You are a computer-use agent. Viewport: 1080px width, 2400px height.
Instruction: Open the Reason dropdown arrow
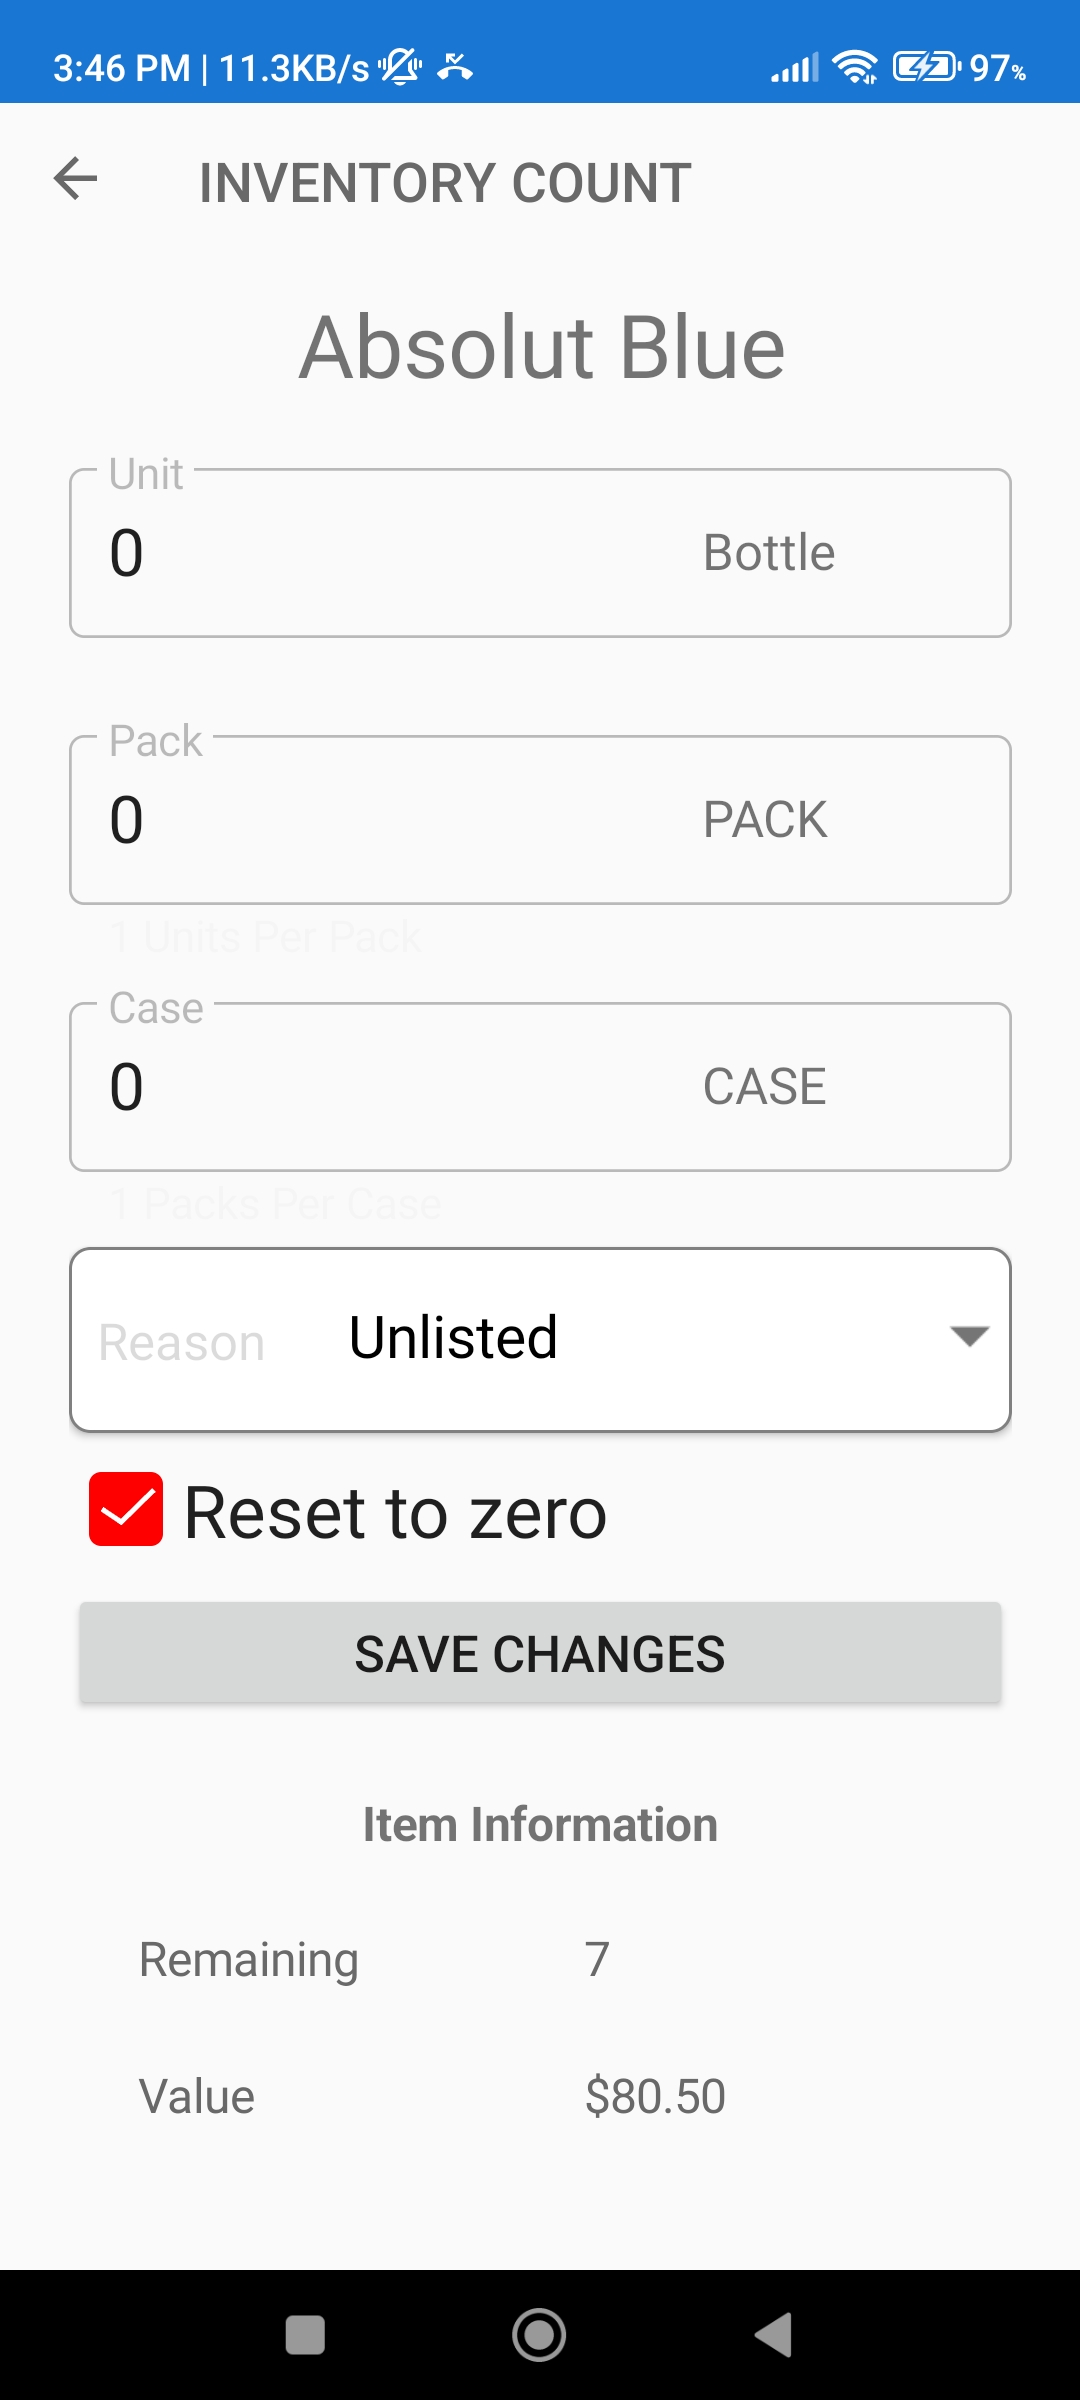point(969,1337)
